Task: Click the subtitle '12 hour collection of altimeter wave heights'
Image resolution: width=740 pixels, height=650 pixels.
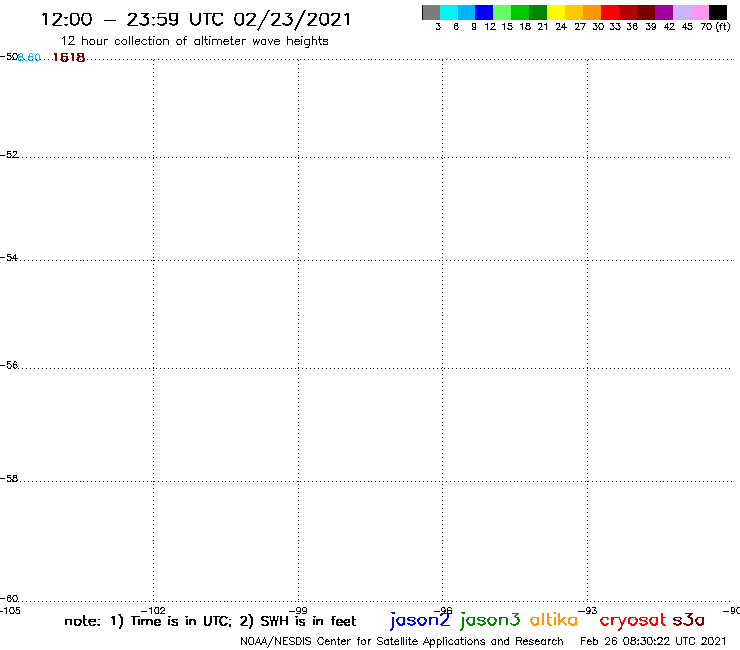Action: coord(194,42)
